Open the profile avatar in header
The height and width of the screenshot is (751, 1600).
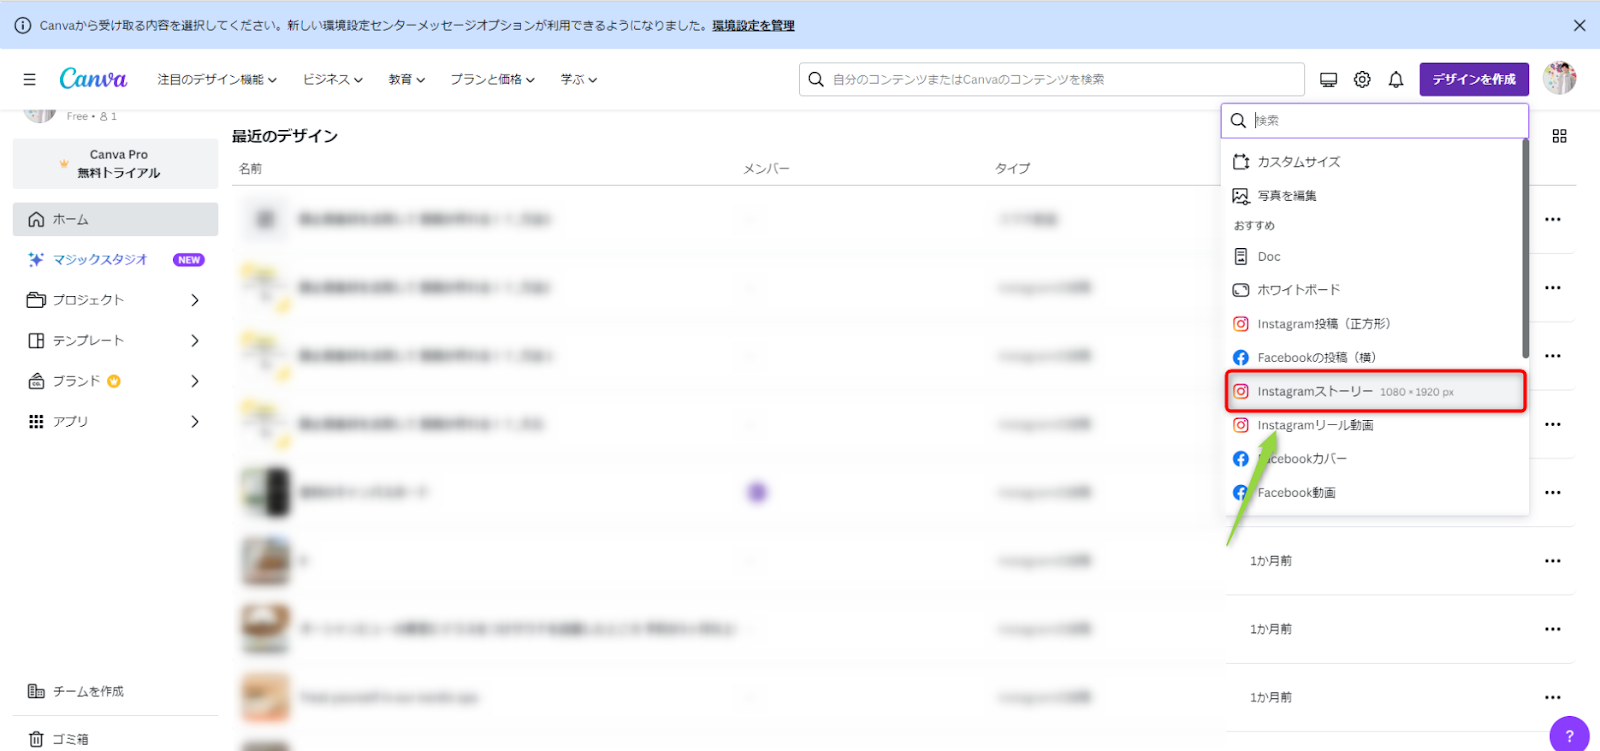click(x=1559, y=78)
